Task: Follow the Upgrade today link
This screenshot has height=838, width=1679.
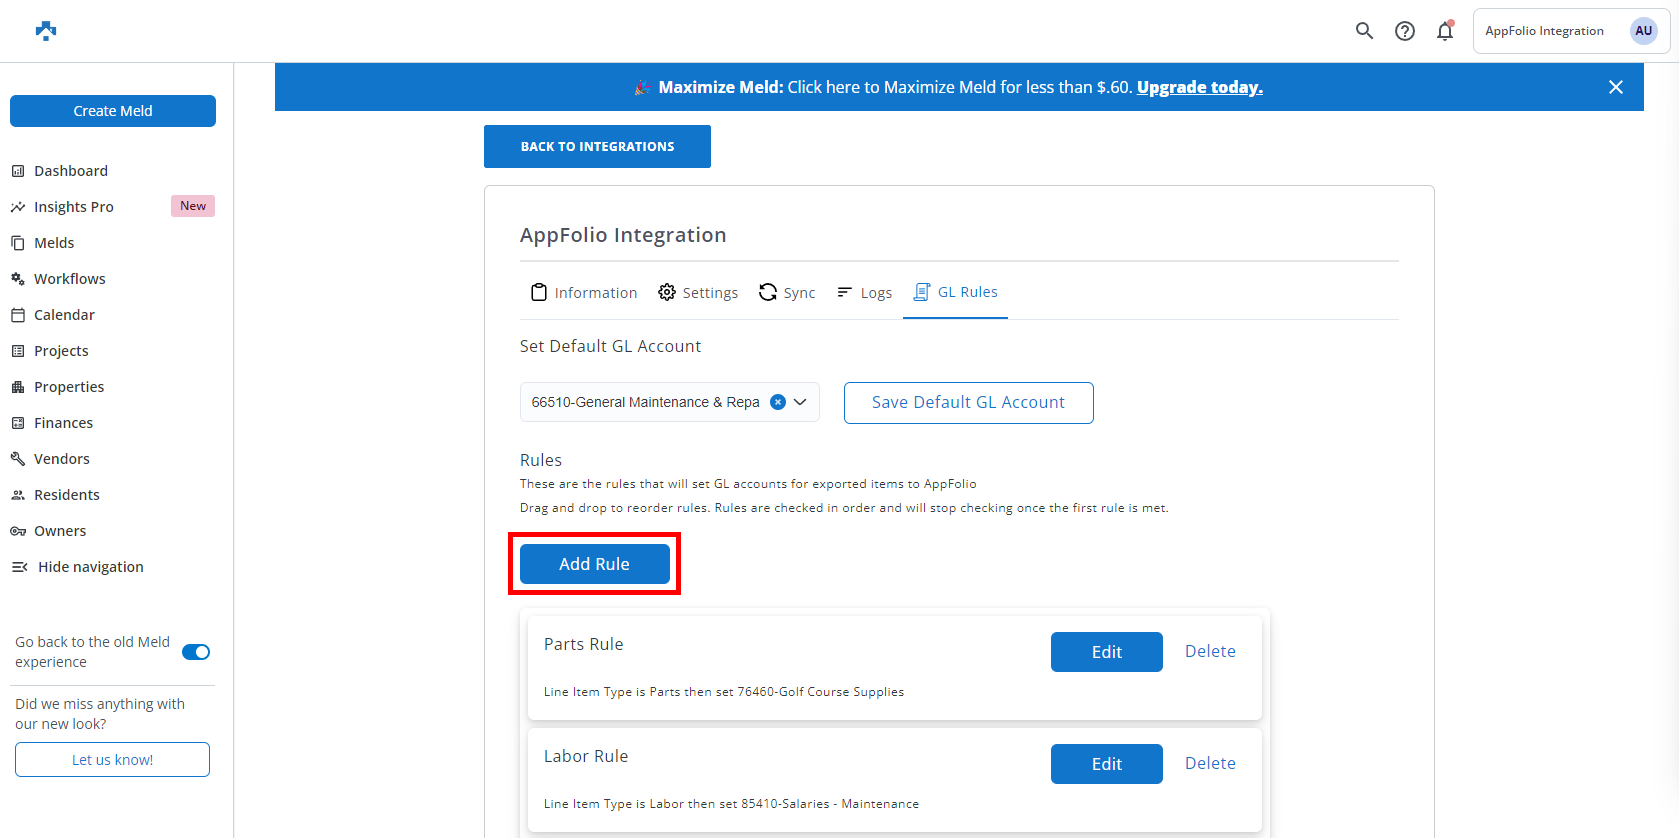Action: (x=1199, y=87)
